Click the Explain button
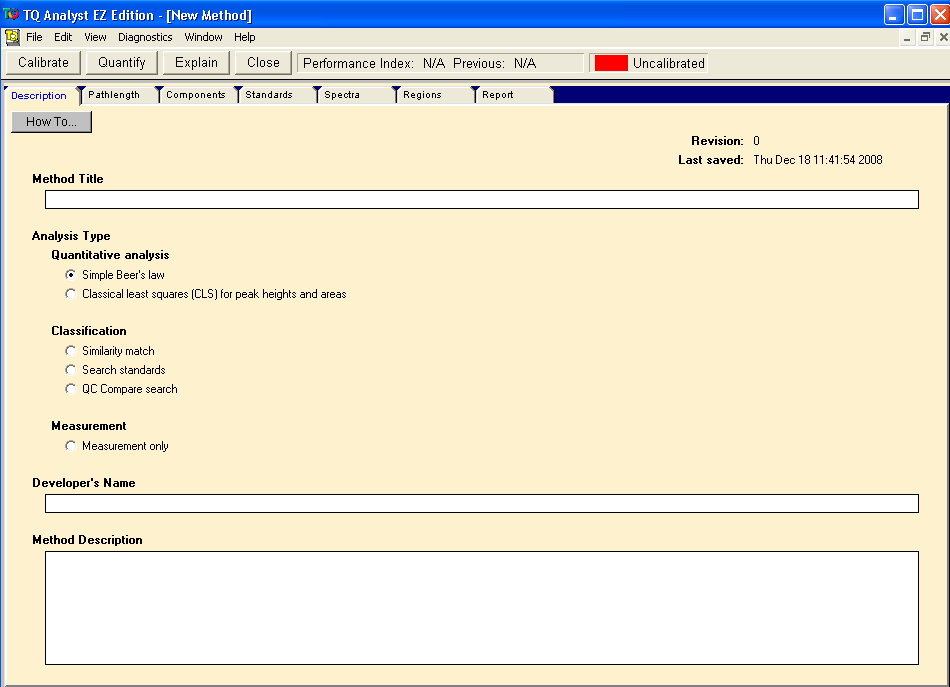This screenshot has height=687, width=950. (196, 62)
